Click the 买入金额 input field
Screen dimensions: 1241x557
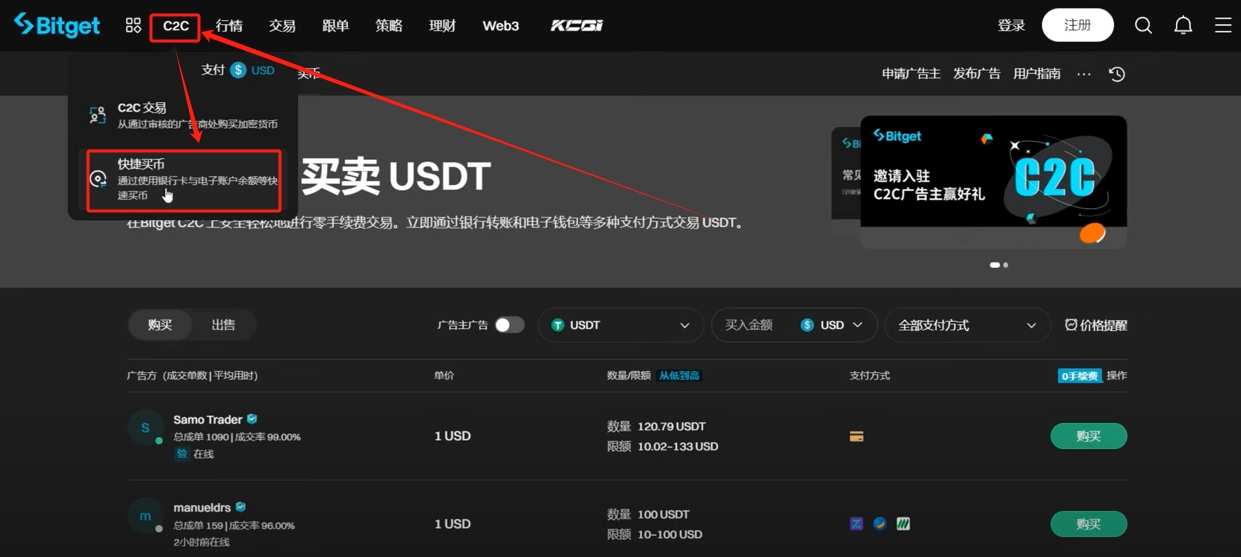pos(750,325)
